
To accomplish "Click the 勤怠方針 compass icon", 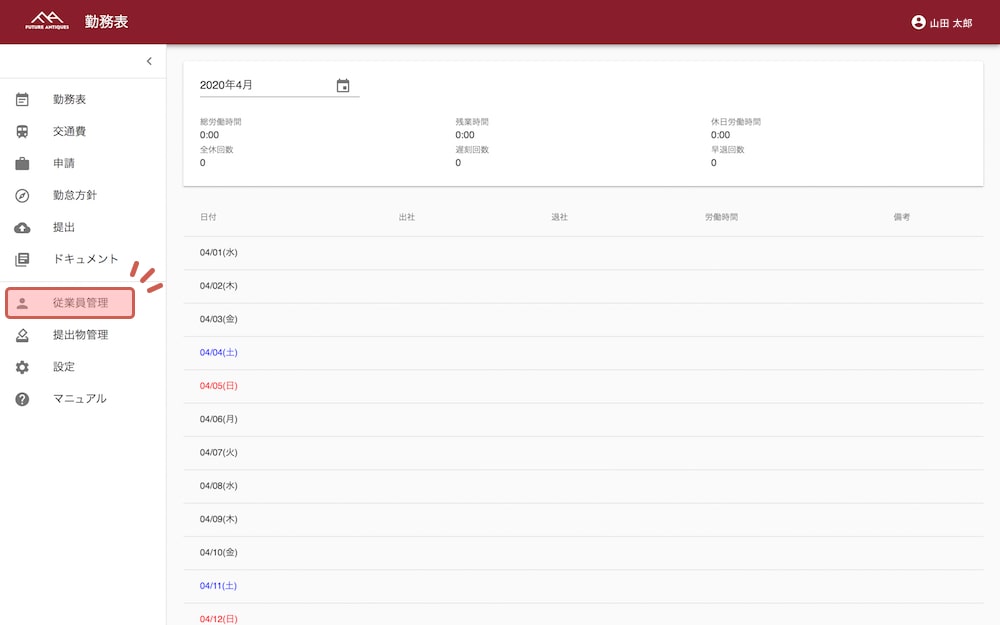I will coord(22,196).
